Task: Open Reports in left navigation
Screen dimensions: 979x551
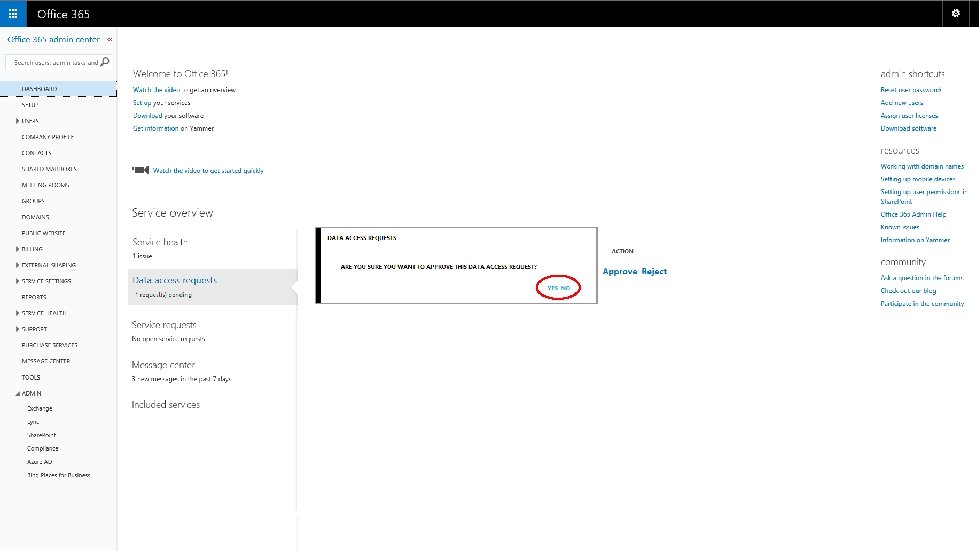Action: (x=34, y=297)
